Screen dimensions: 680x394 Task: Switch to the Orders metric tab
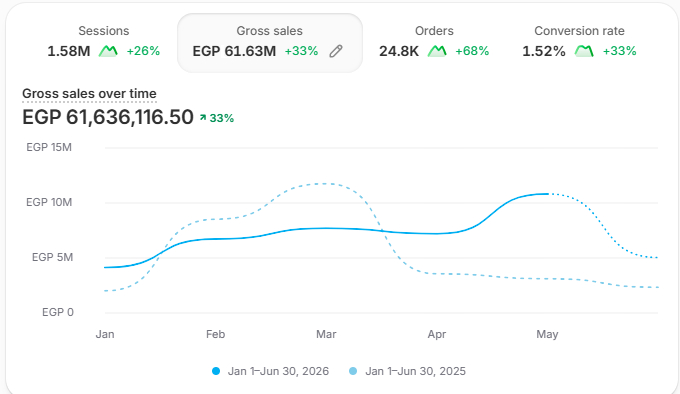click(434, 42)
